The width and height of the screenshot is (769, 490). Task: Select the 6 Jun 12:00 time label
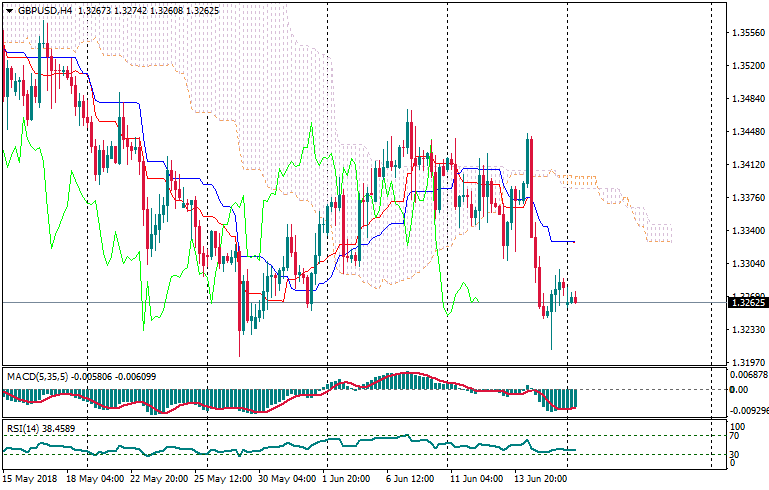click(412, 479)
